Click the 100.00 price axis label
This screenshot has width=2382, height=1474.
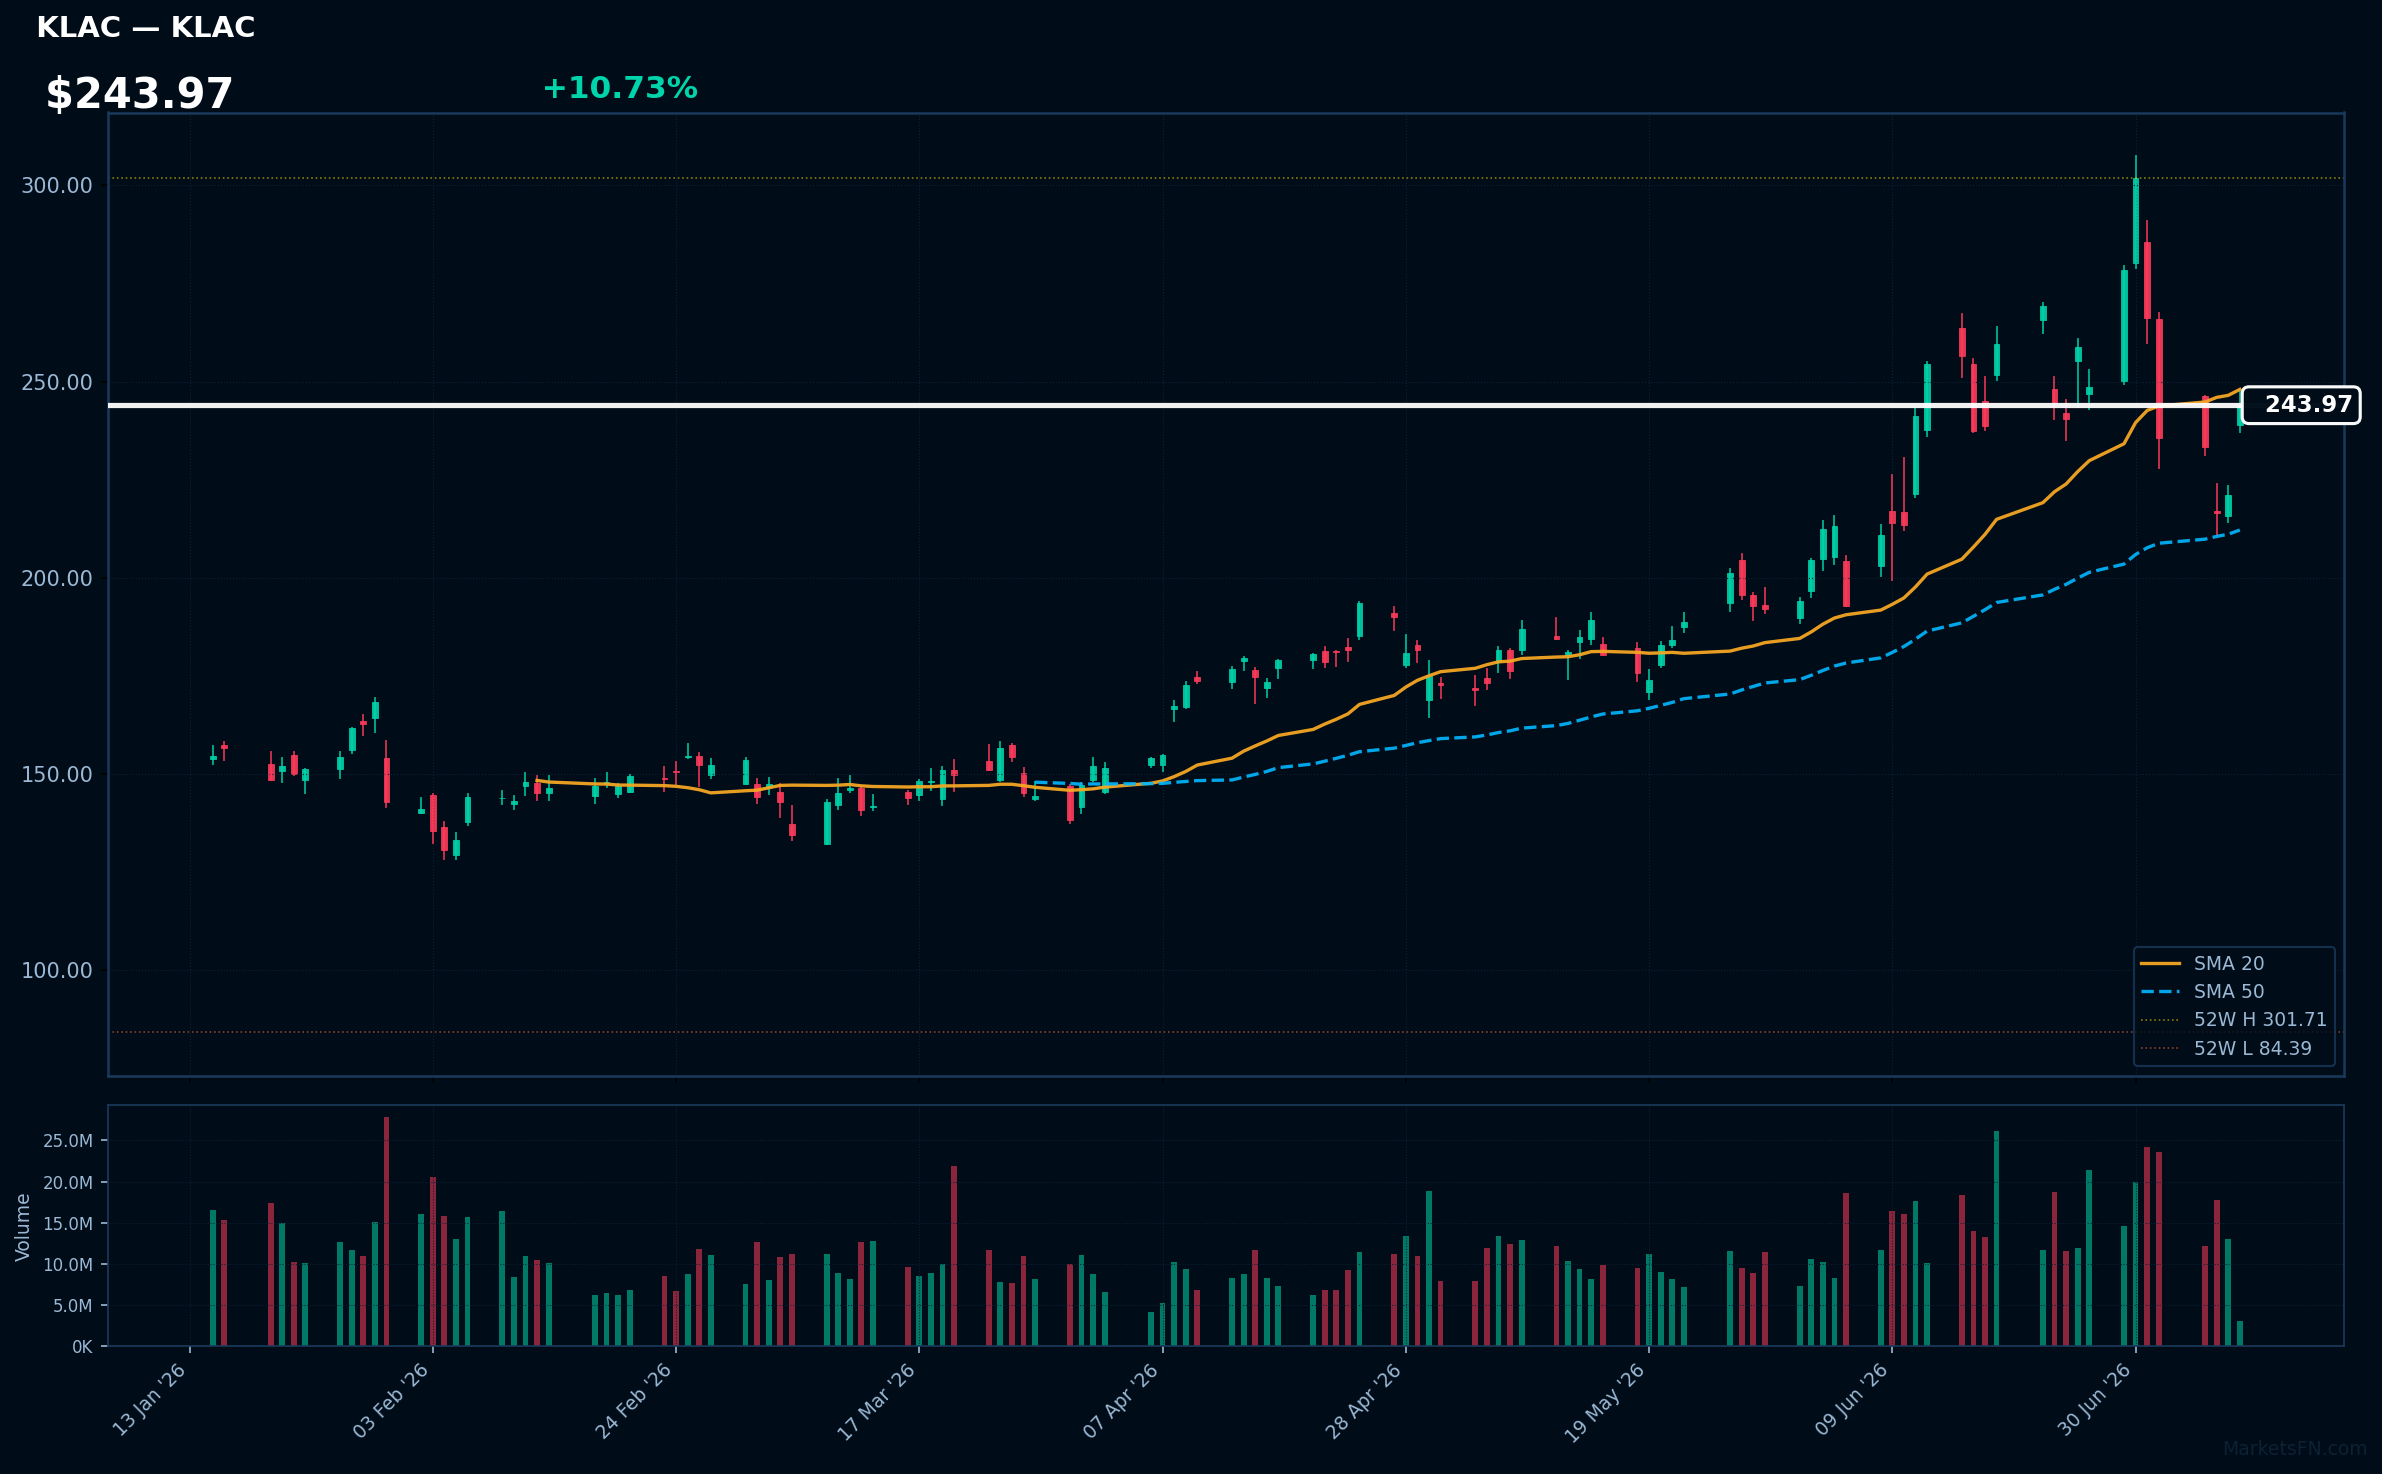point(57,971)
